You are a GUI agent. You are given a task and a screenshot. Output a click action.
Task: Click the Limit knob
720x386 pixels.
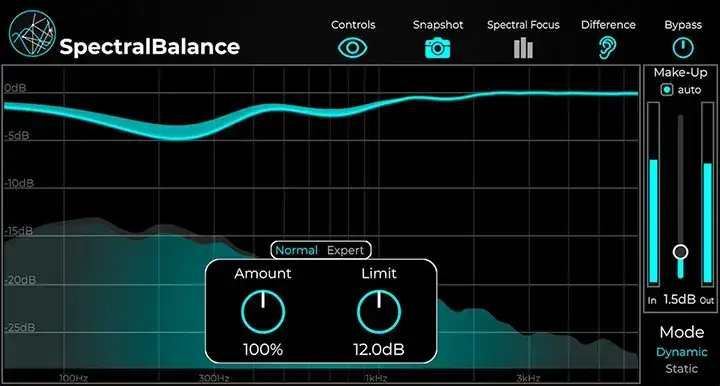379,312
